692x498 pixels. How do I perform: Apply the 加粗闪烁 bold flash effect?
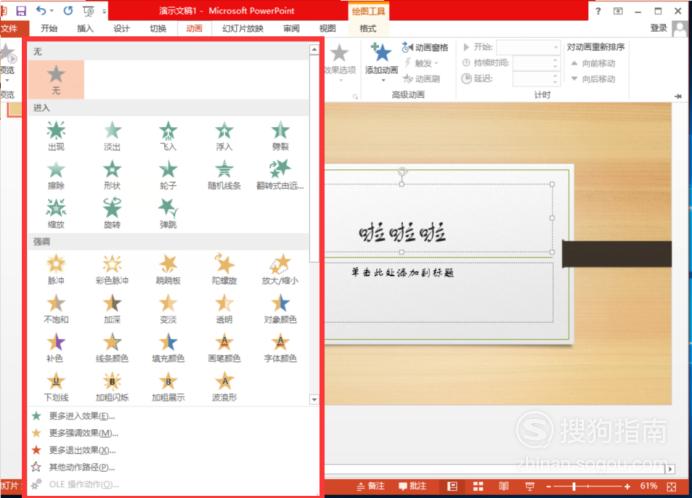(x=112, y=386)
